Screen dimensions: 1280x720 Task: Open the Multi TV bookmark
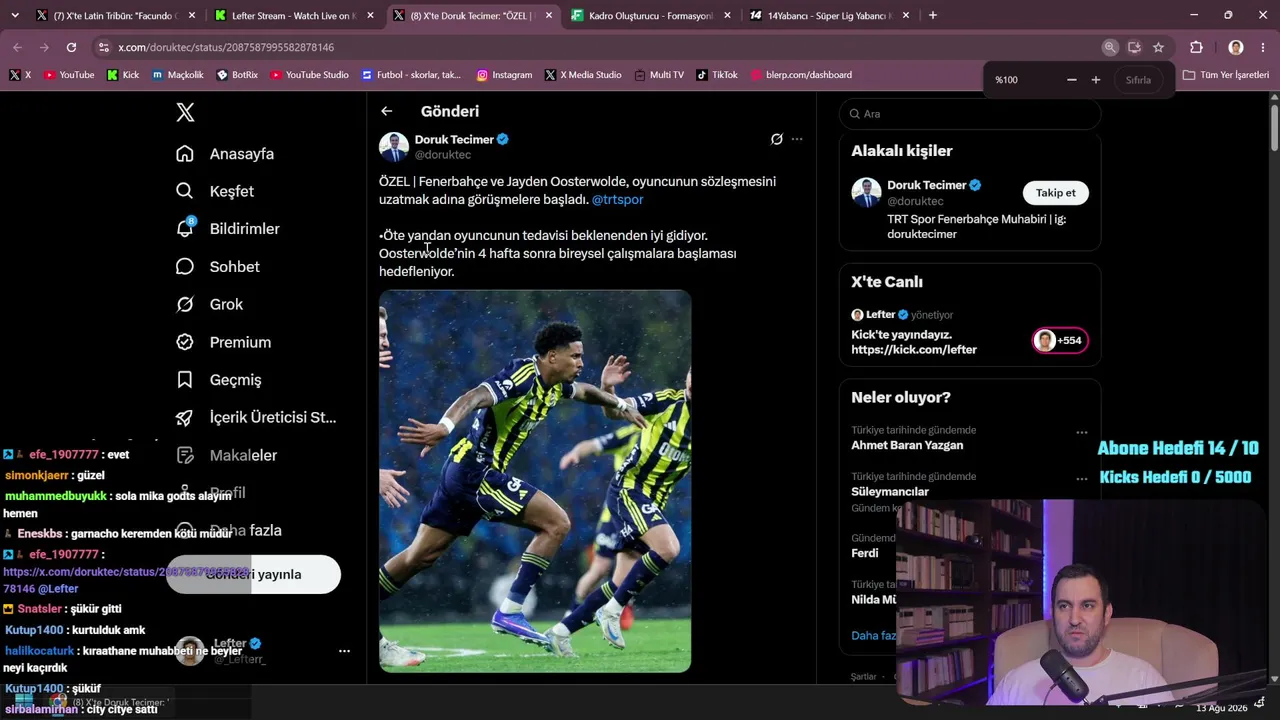pyautogui.click(x=658, y=75)
